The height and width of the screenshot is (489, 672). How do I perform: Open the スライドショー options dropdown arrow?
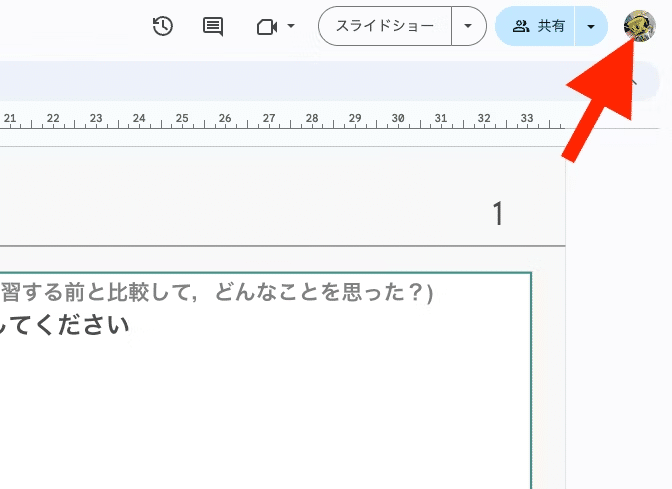point(468,26)
